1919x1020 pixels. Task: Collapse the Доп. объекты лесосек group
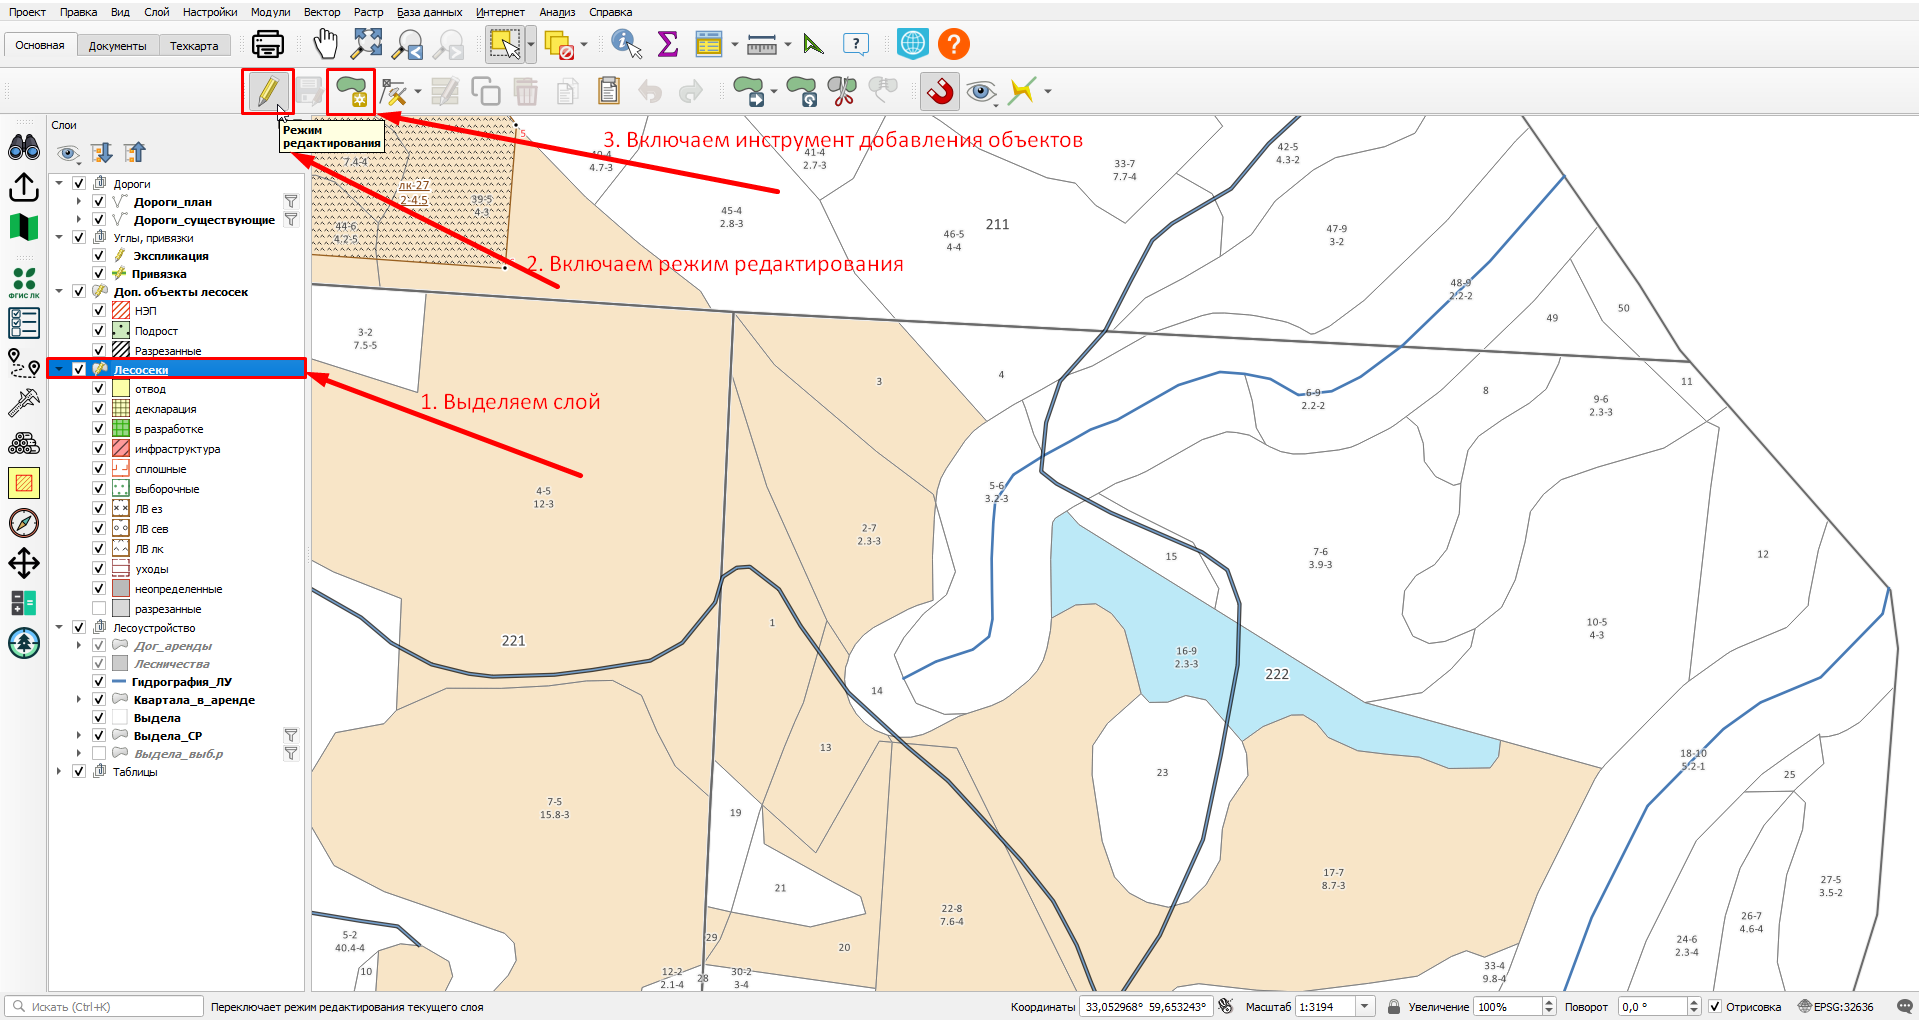[x=59, y=291]
